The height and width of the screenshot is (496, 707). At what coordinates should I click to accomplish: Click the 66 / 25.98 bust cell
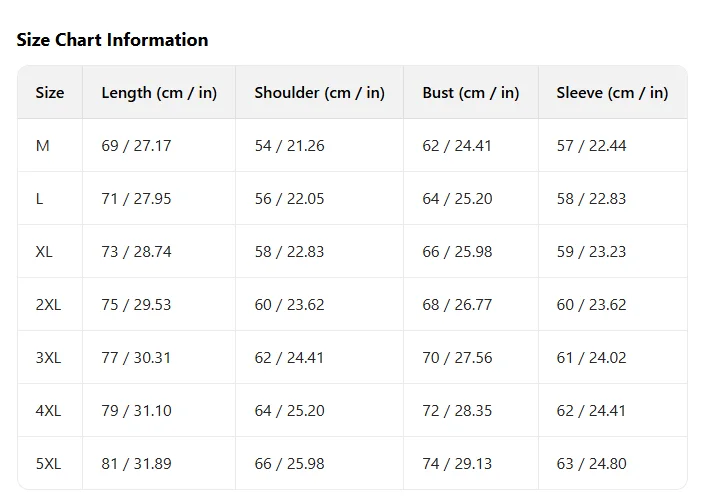(457, 252)
